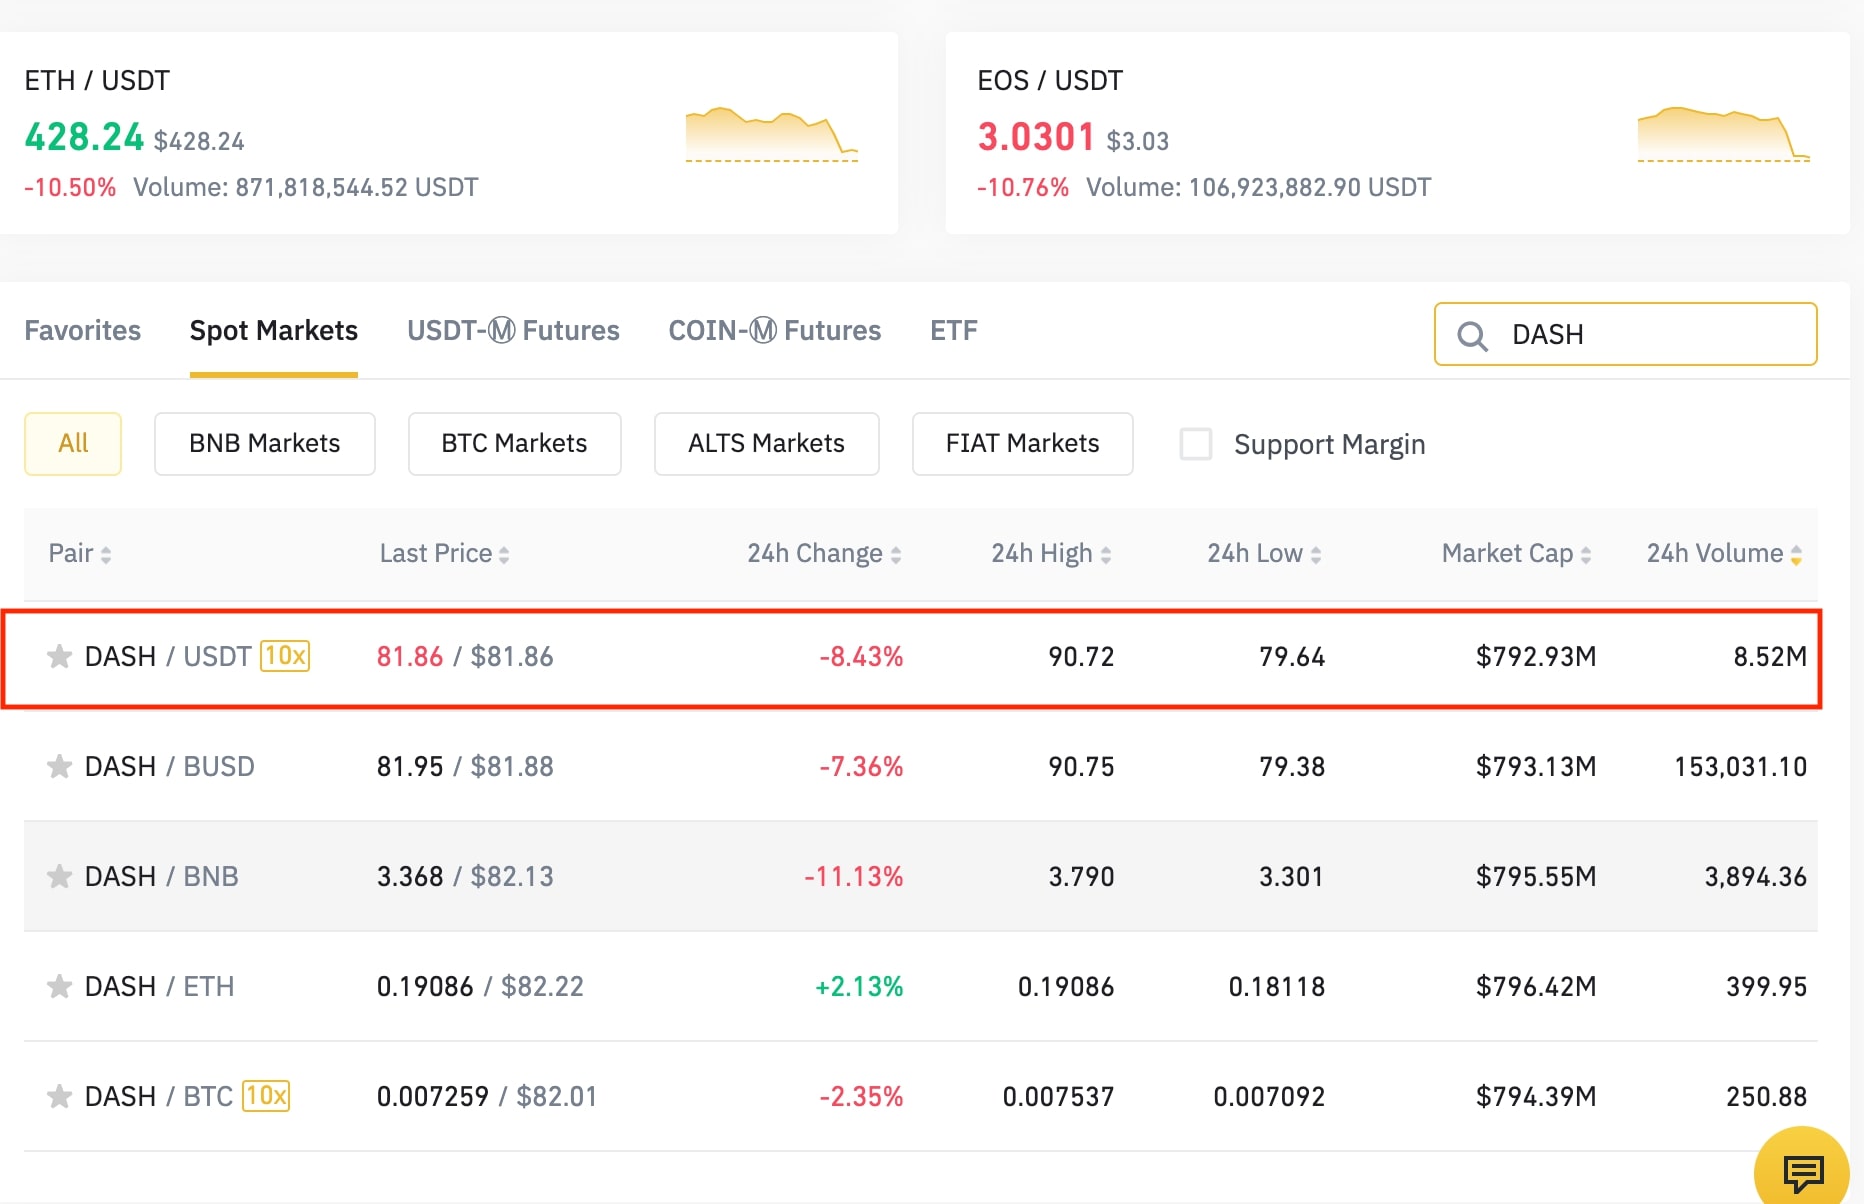Screen dimensions: 1864x1204
Task: Switch to the USDT-M Futures tab
Action: point(512,330)
